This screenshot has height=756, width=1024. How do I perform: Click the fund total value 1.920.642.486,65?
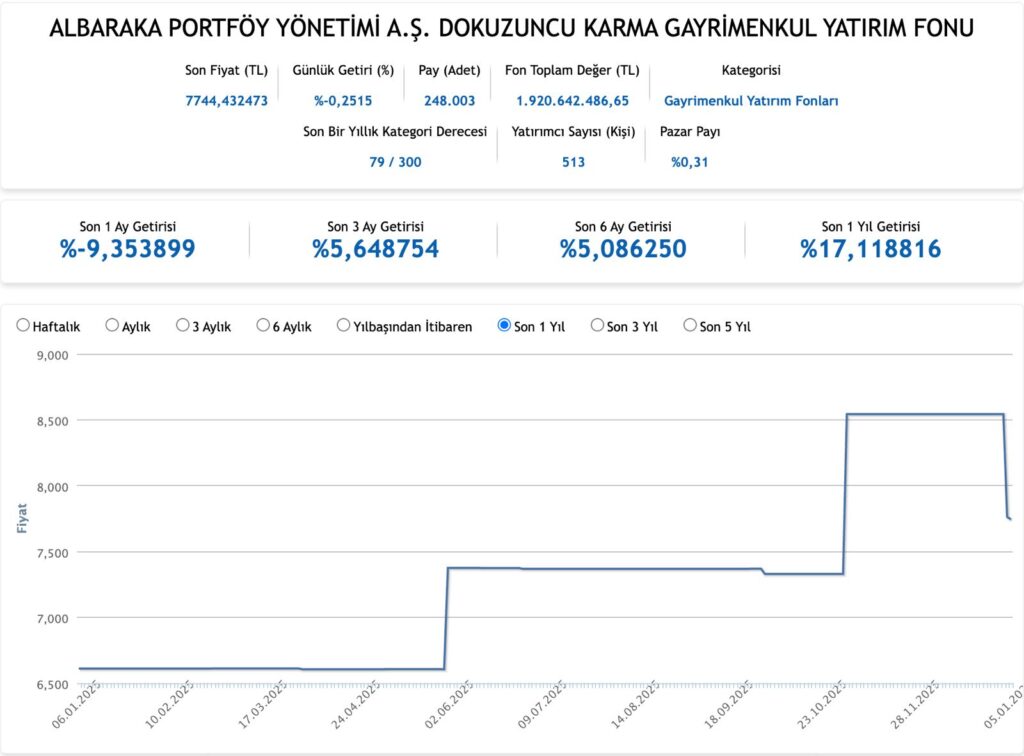tap(572, 101)
